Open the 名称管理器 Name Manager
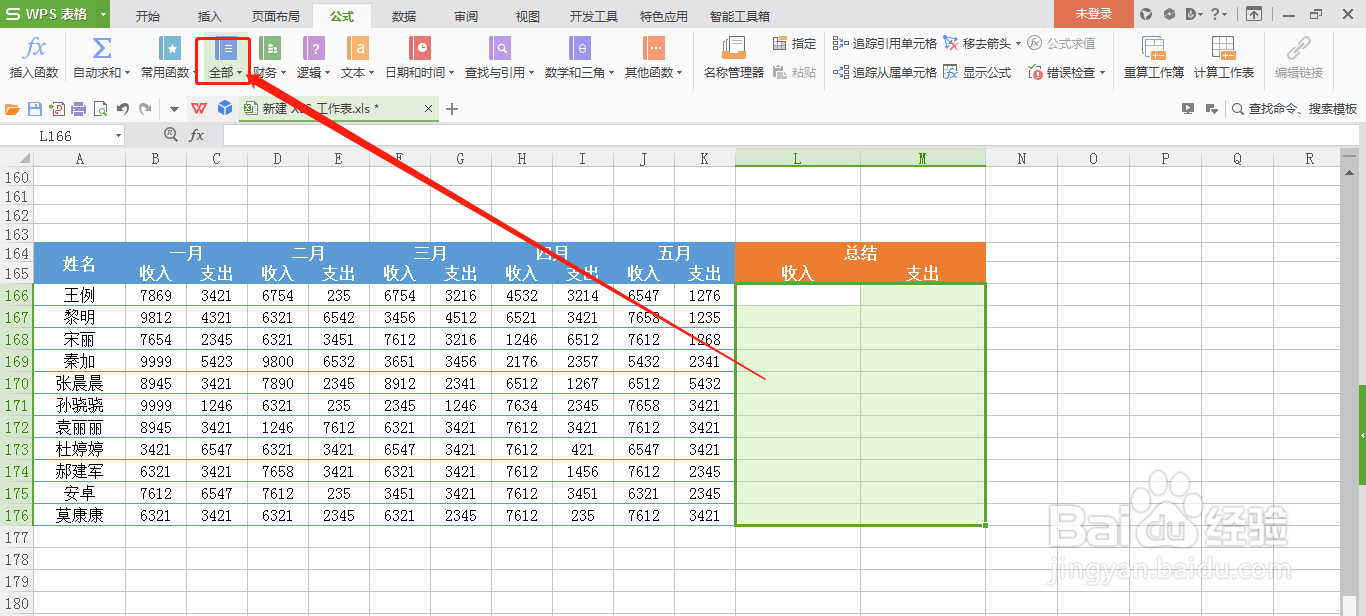This screenshot has height=616, width=1366. [x=734, y=58]
